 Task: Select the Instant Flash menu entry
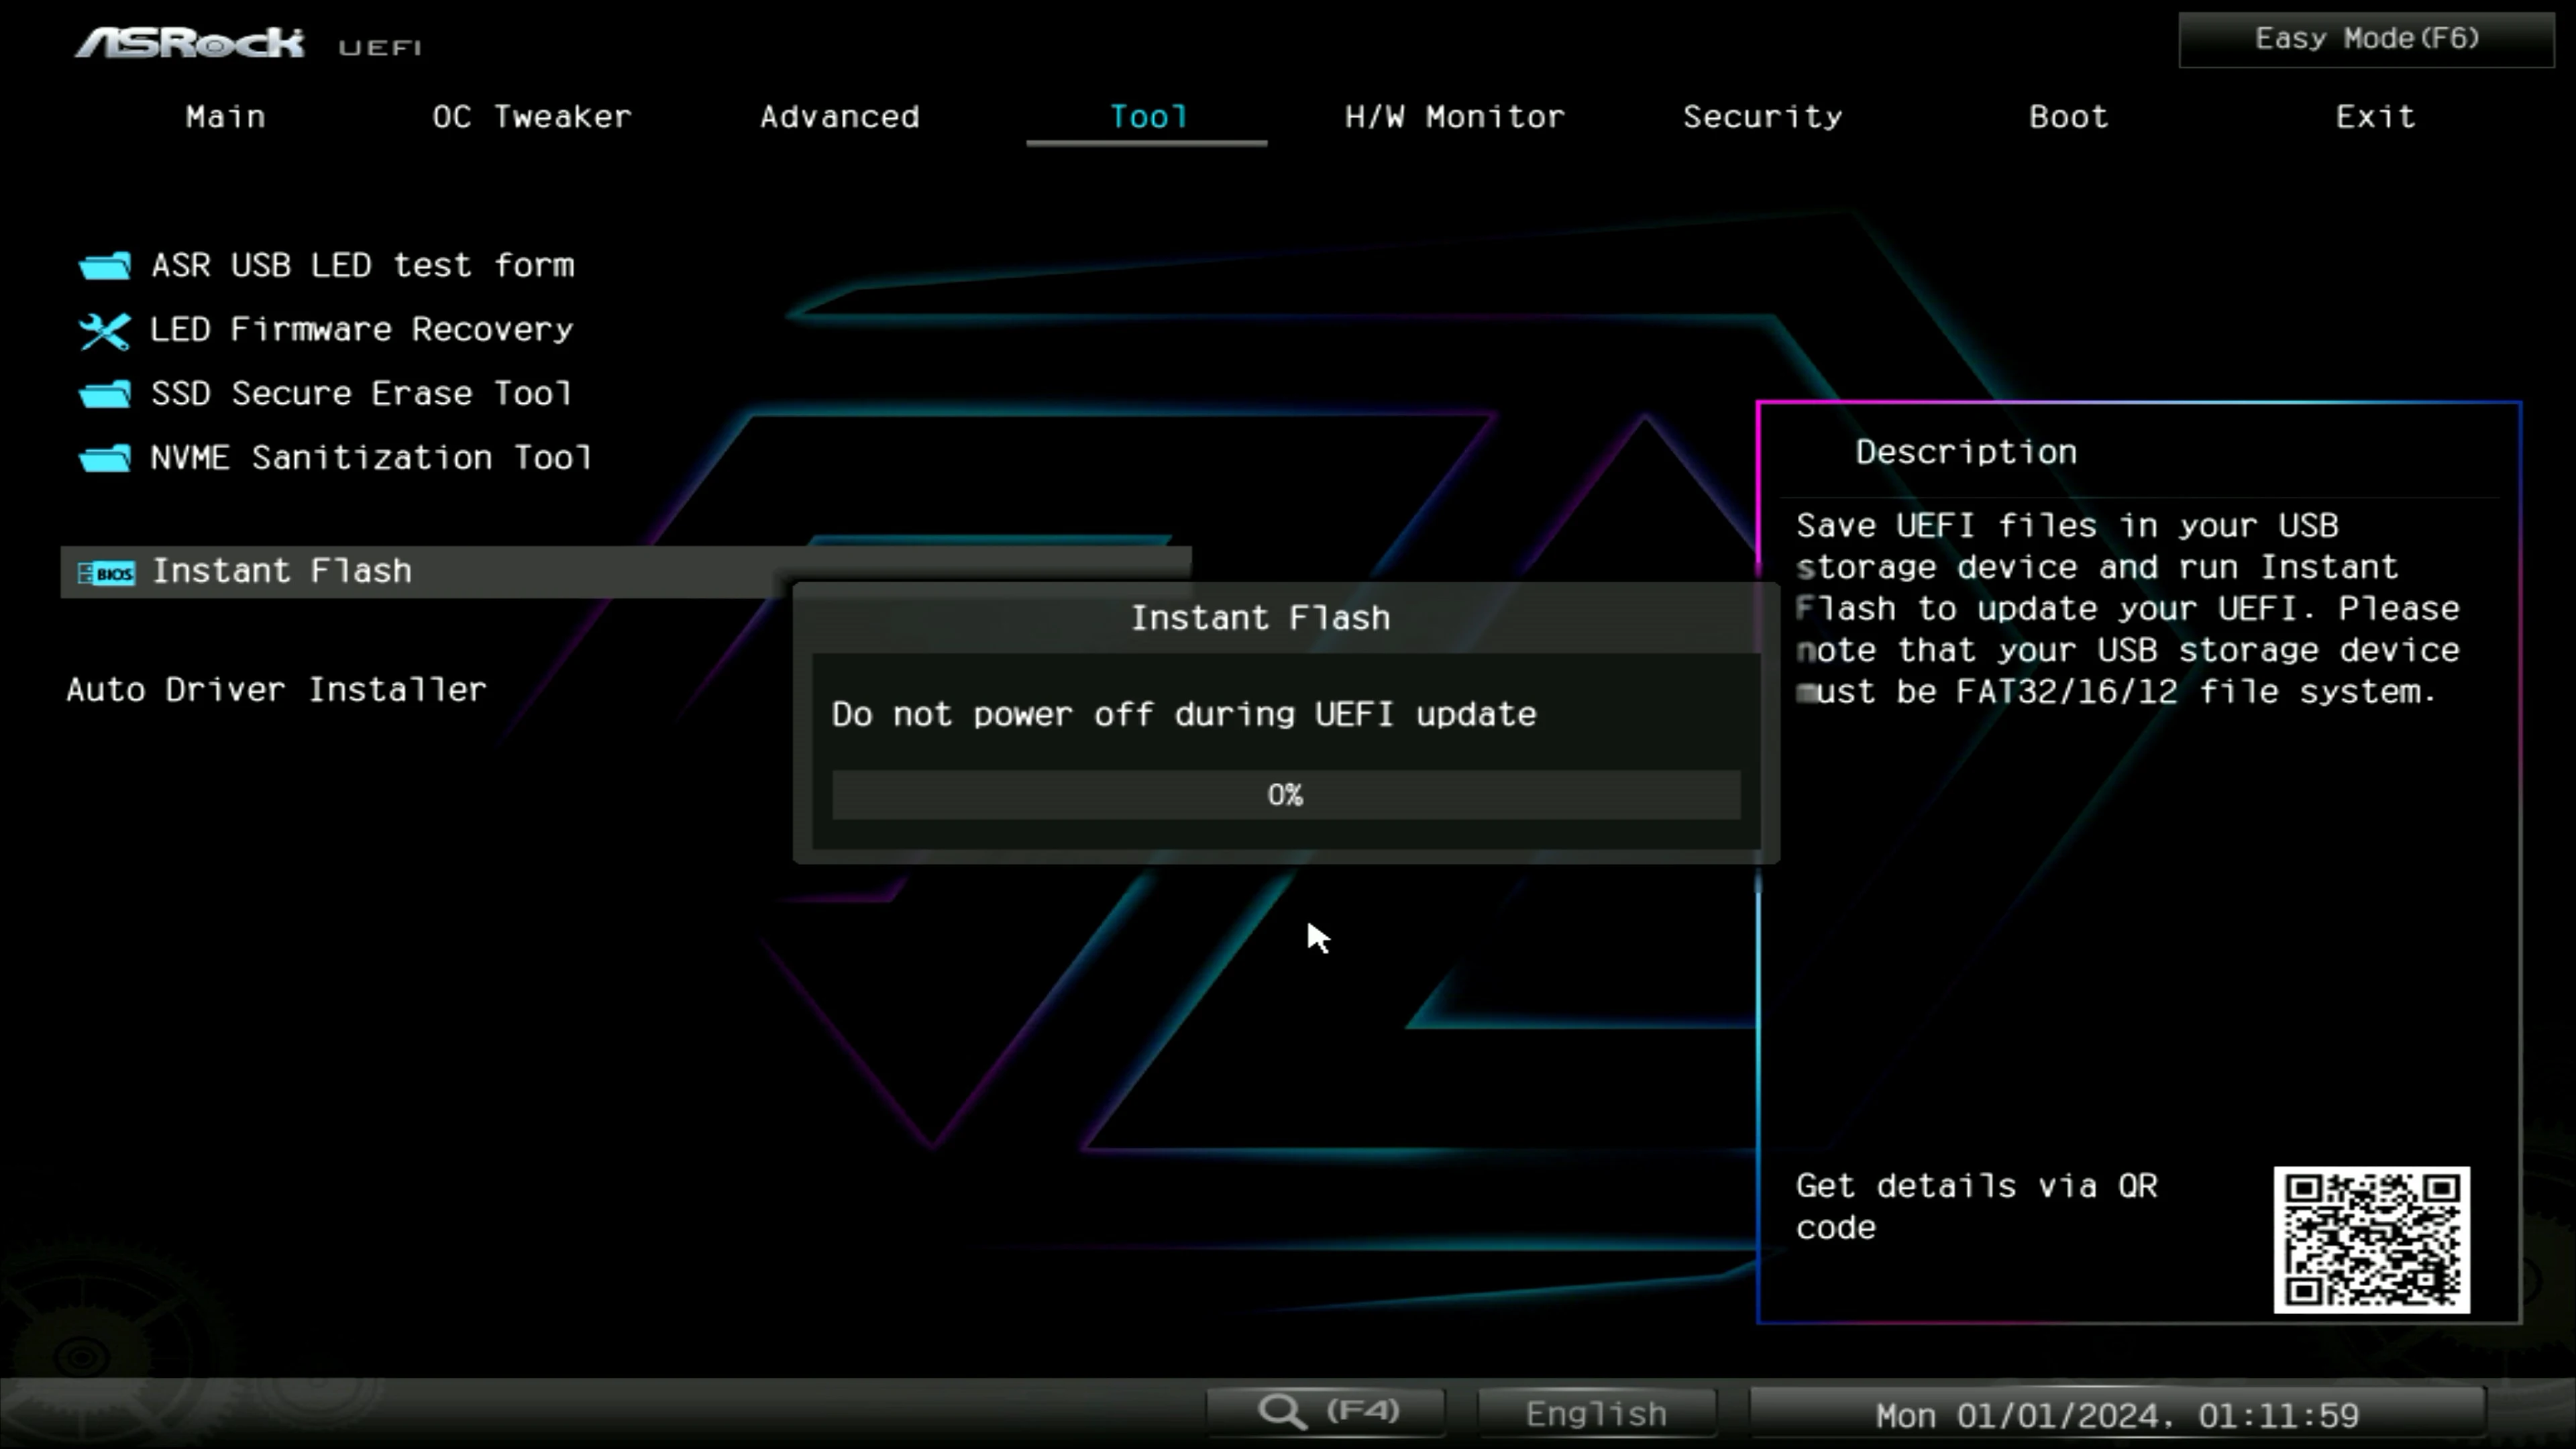click(x=625, y=572)
